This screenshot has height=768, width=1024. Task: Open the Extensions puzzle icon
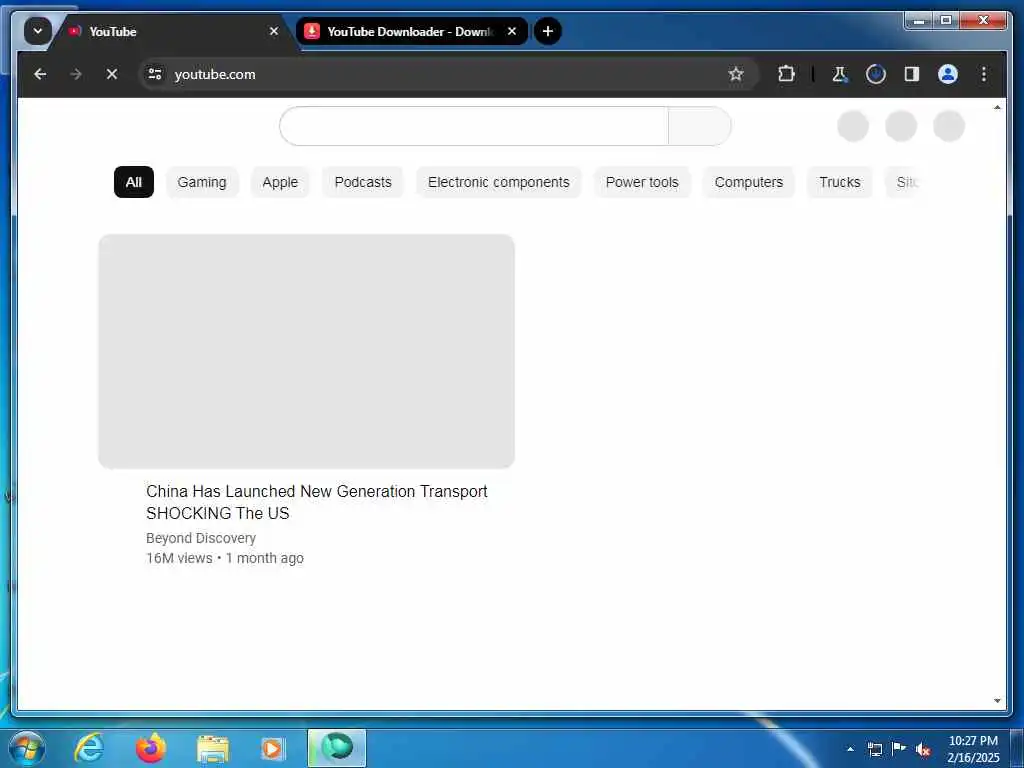click(786, 74)
